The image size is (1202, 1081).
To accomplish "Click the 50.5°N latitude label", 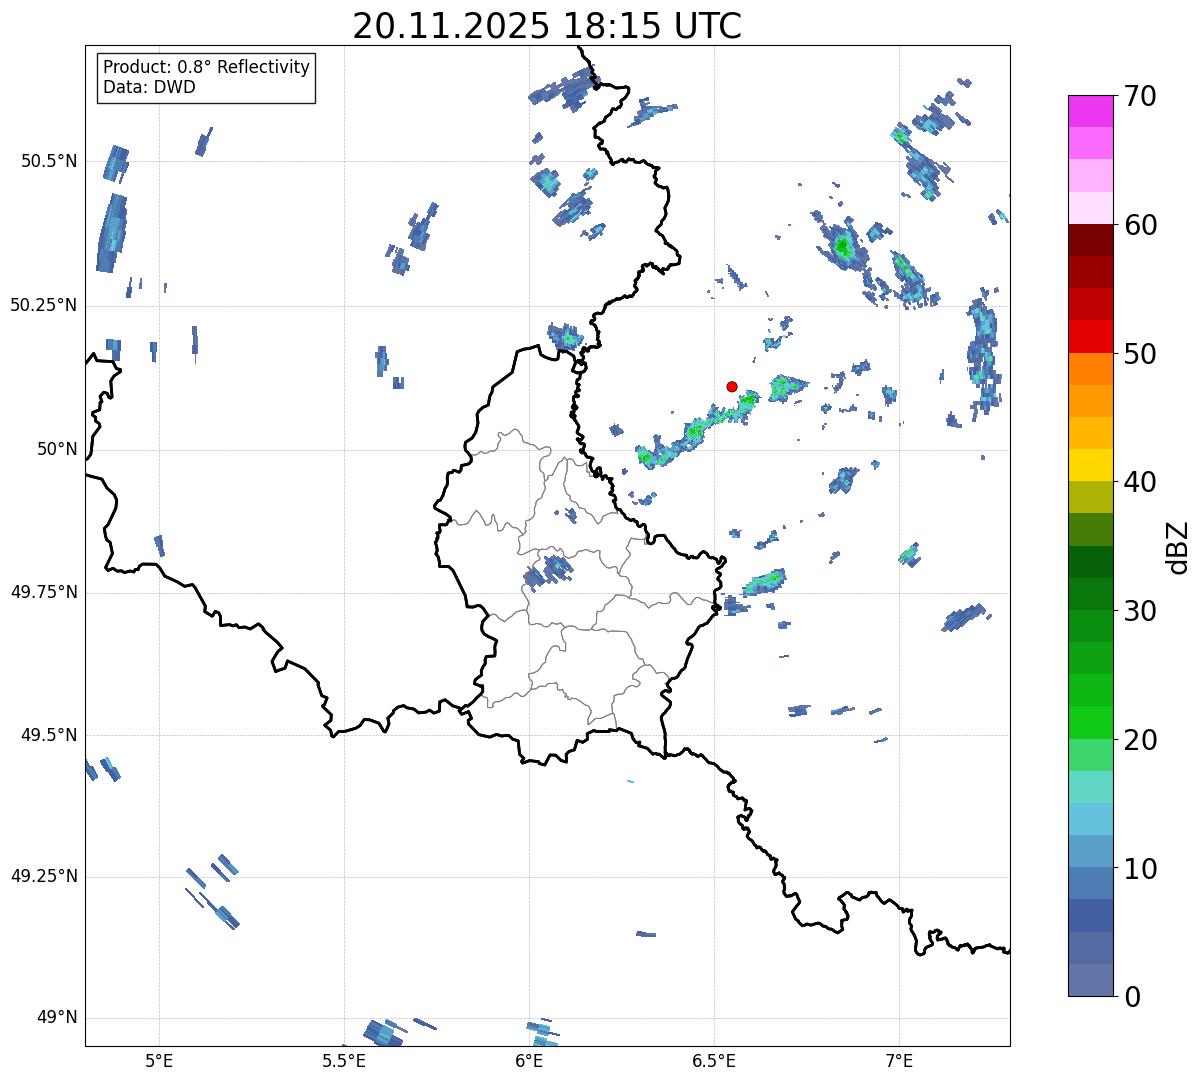I will pos(49,162).
